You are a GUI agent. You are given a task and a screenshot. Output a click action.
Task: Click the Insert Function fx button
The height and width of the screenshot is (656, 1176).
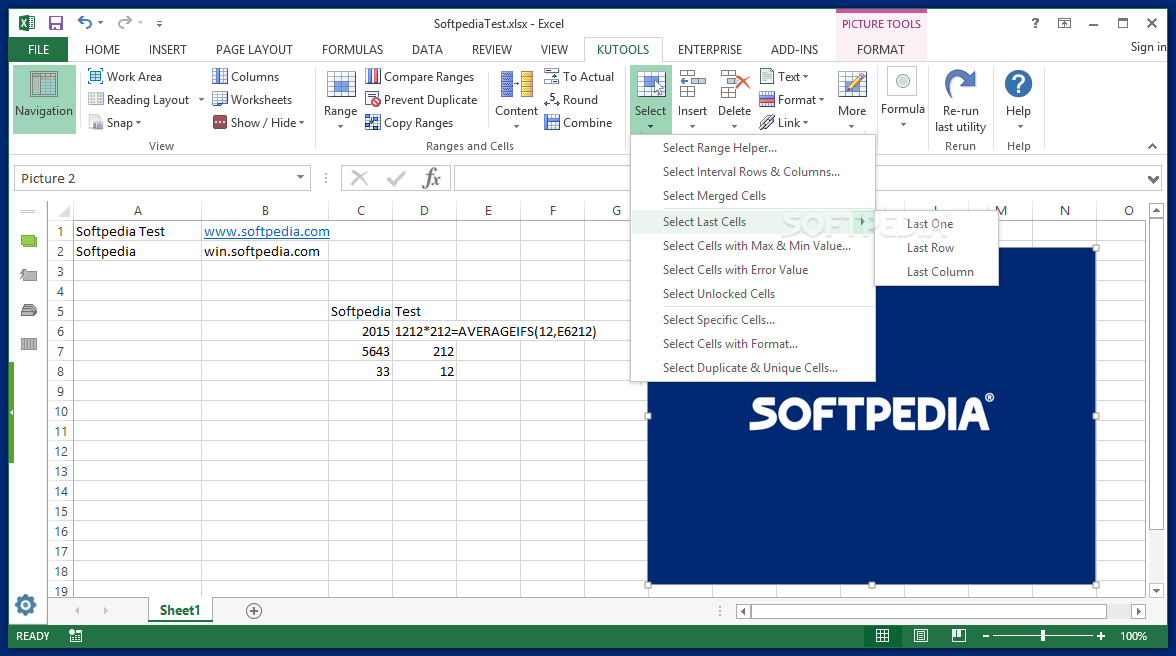pyautogui.click(x=432, y=178)
